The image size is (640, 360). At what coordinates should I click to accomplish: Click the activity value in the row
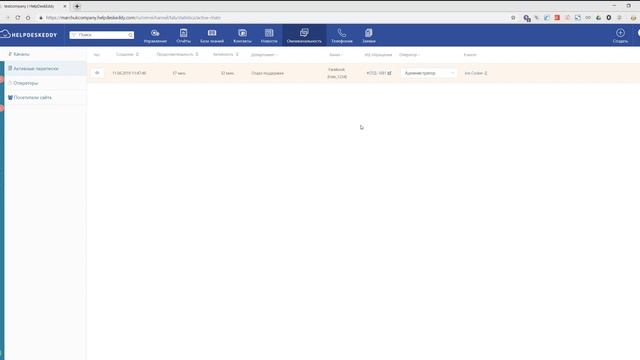click(227, 73)
